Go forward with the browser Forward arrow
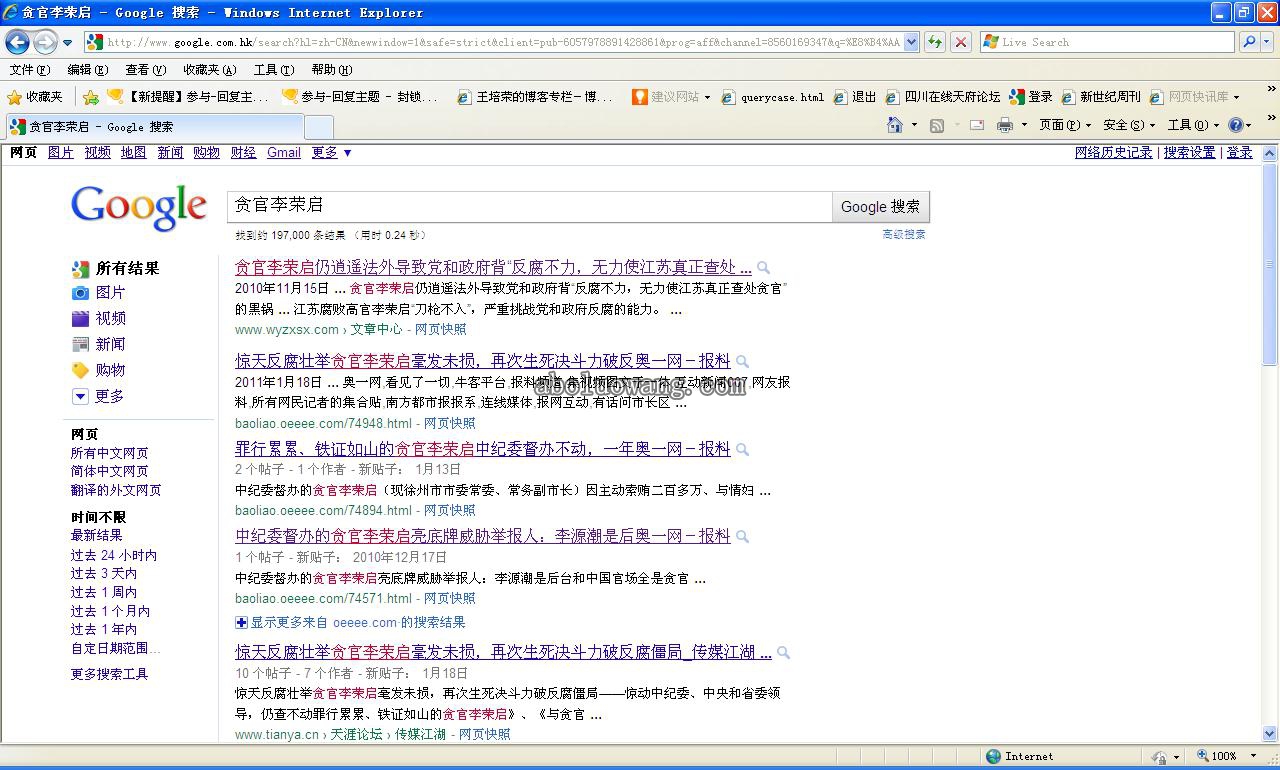Viewport: 1280px width, 770px height. [x=45, y=42]
